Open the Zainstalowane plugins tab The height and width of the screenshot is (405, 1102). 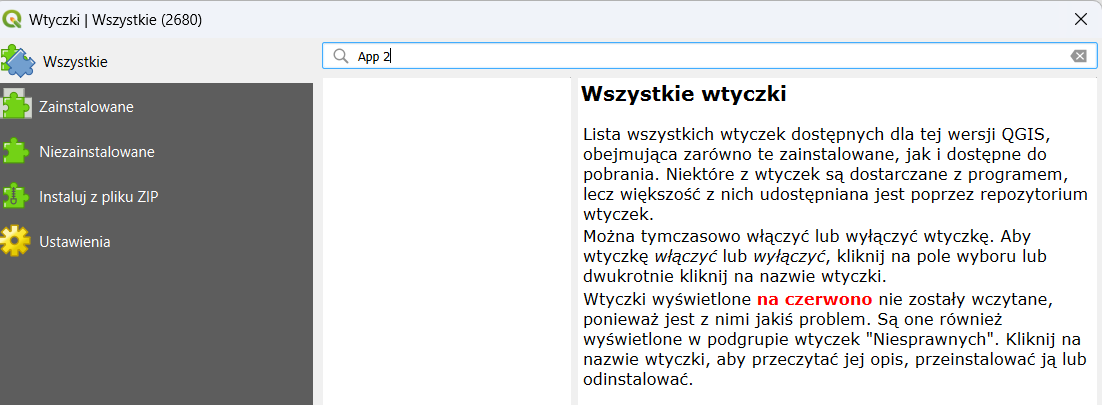tap(156, 106)
